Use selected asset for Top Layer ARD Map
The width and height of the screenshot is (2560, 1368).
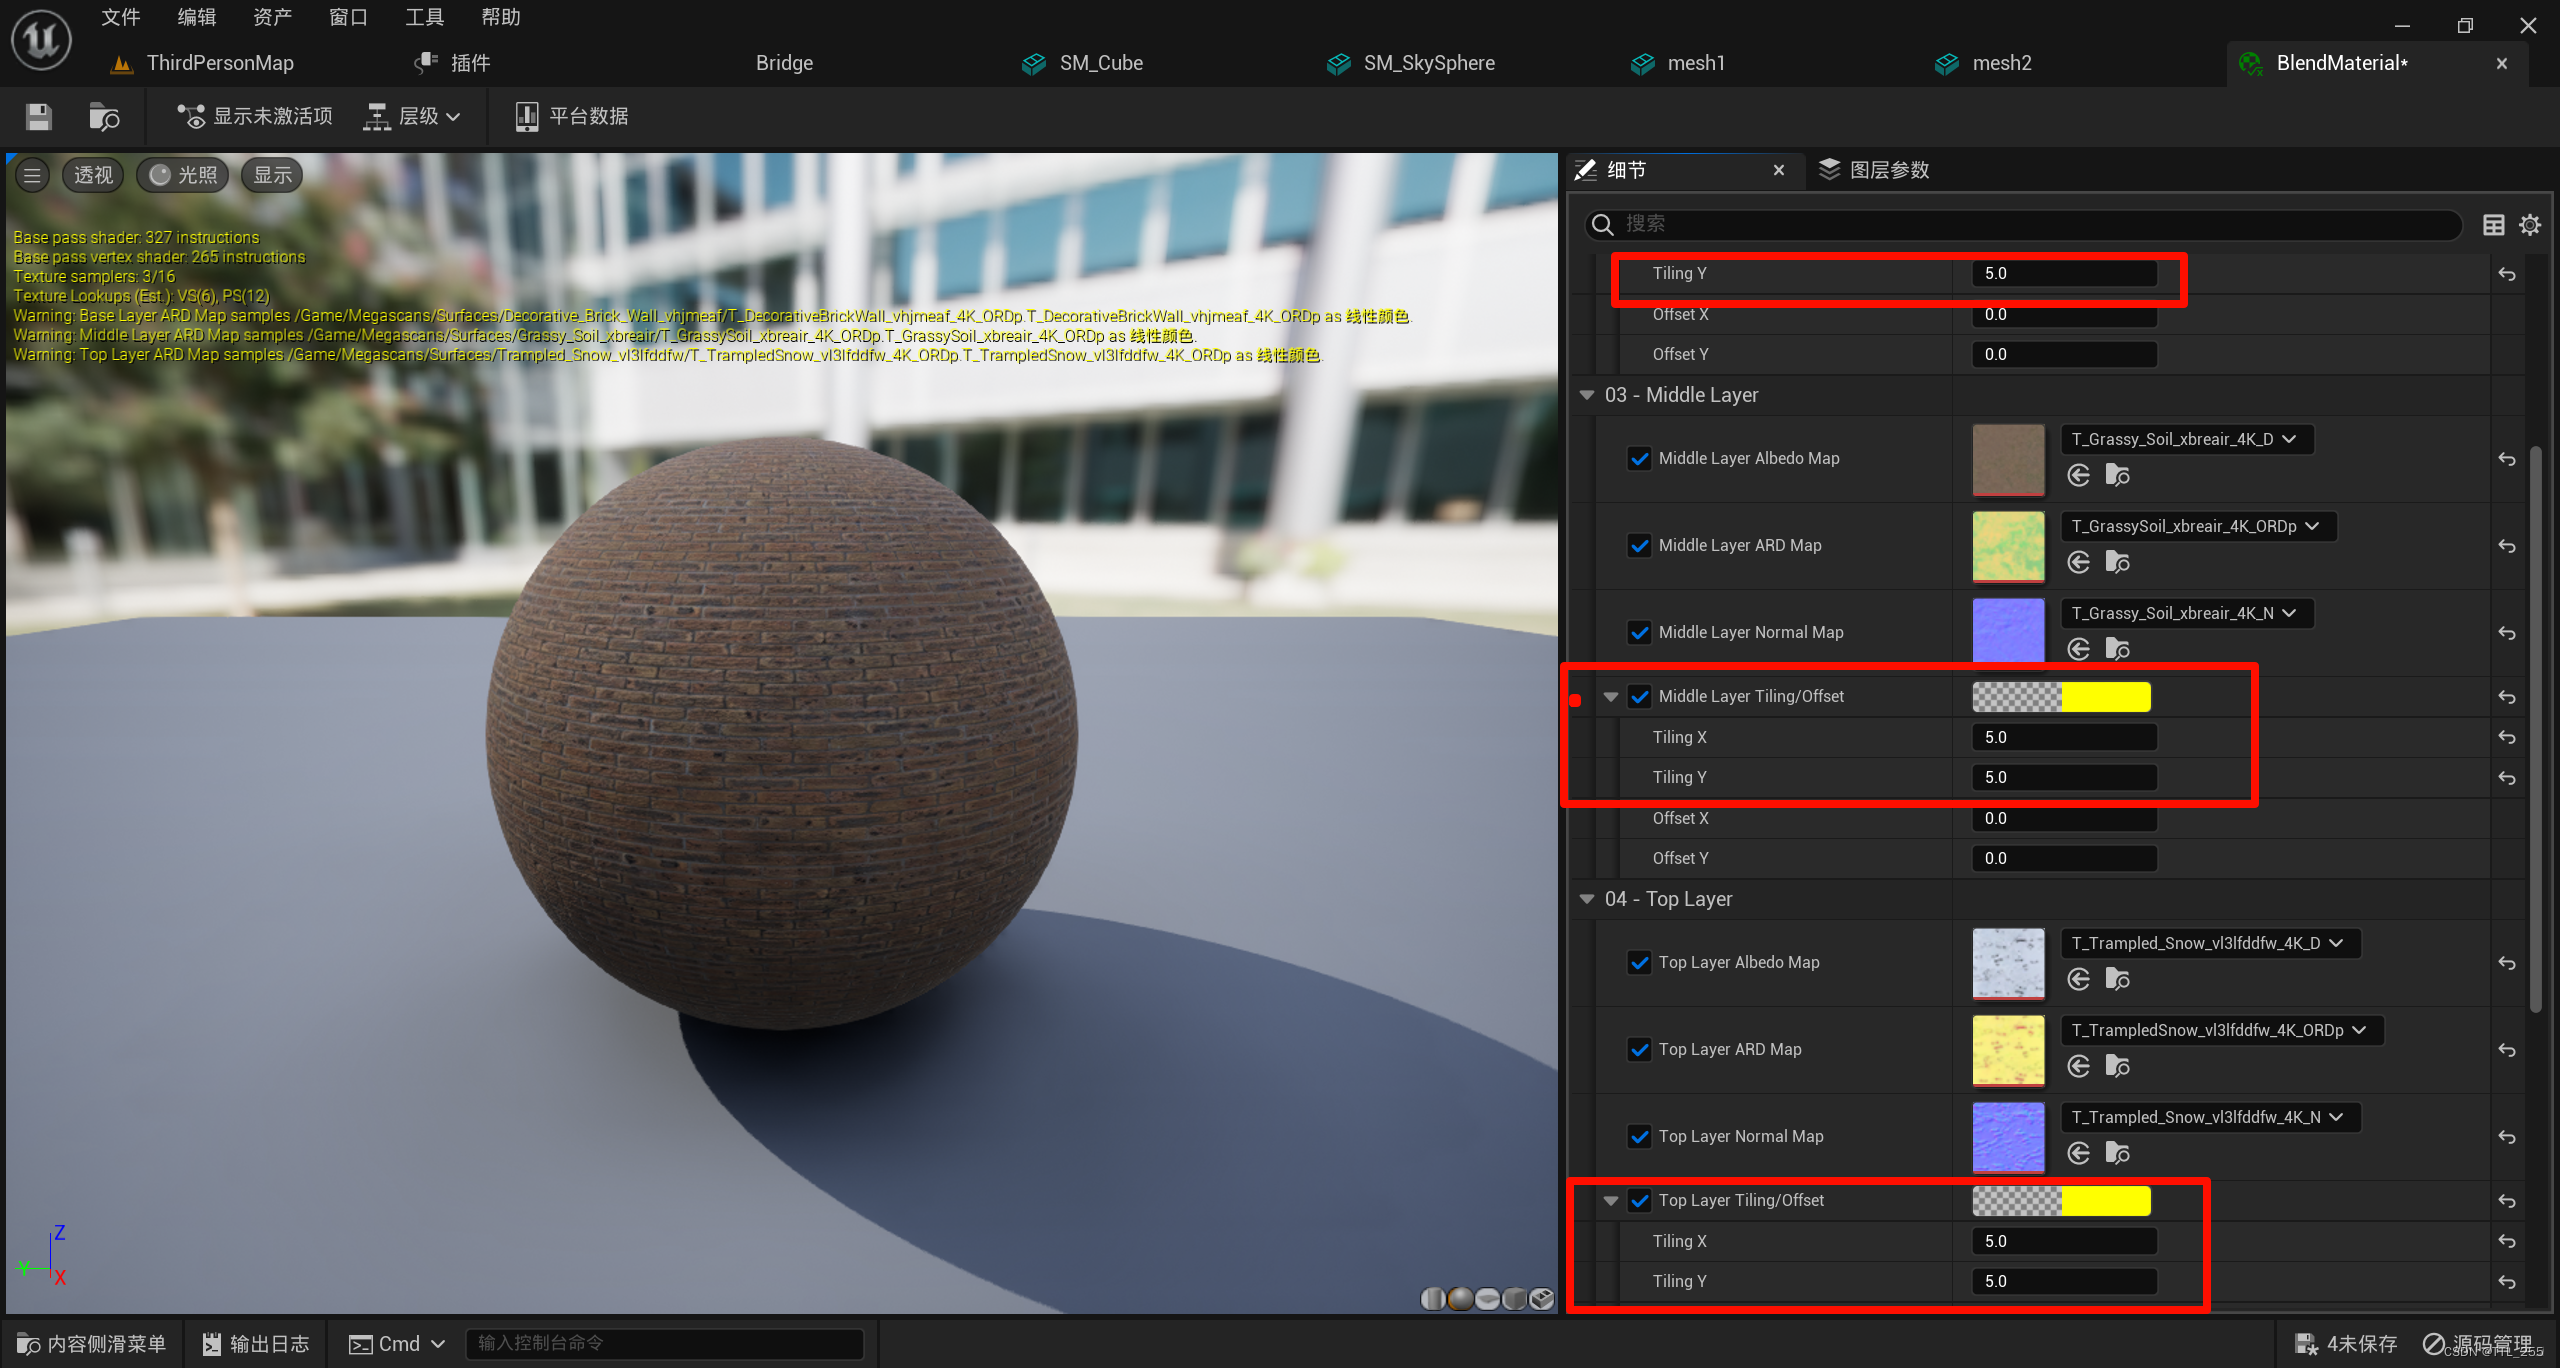(2078, 1067)
